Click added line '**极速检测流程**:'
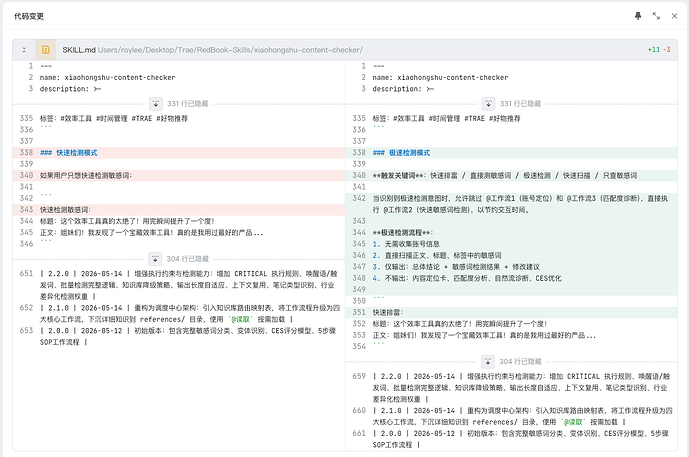Image resolution: width=689 pixels, height=457 pixels. coord(403,233)
